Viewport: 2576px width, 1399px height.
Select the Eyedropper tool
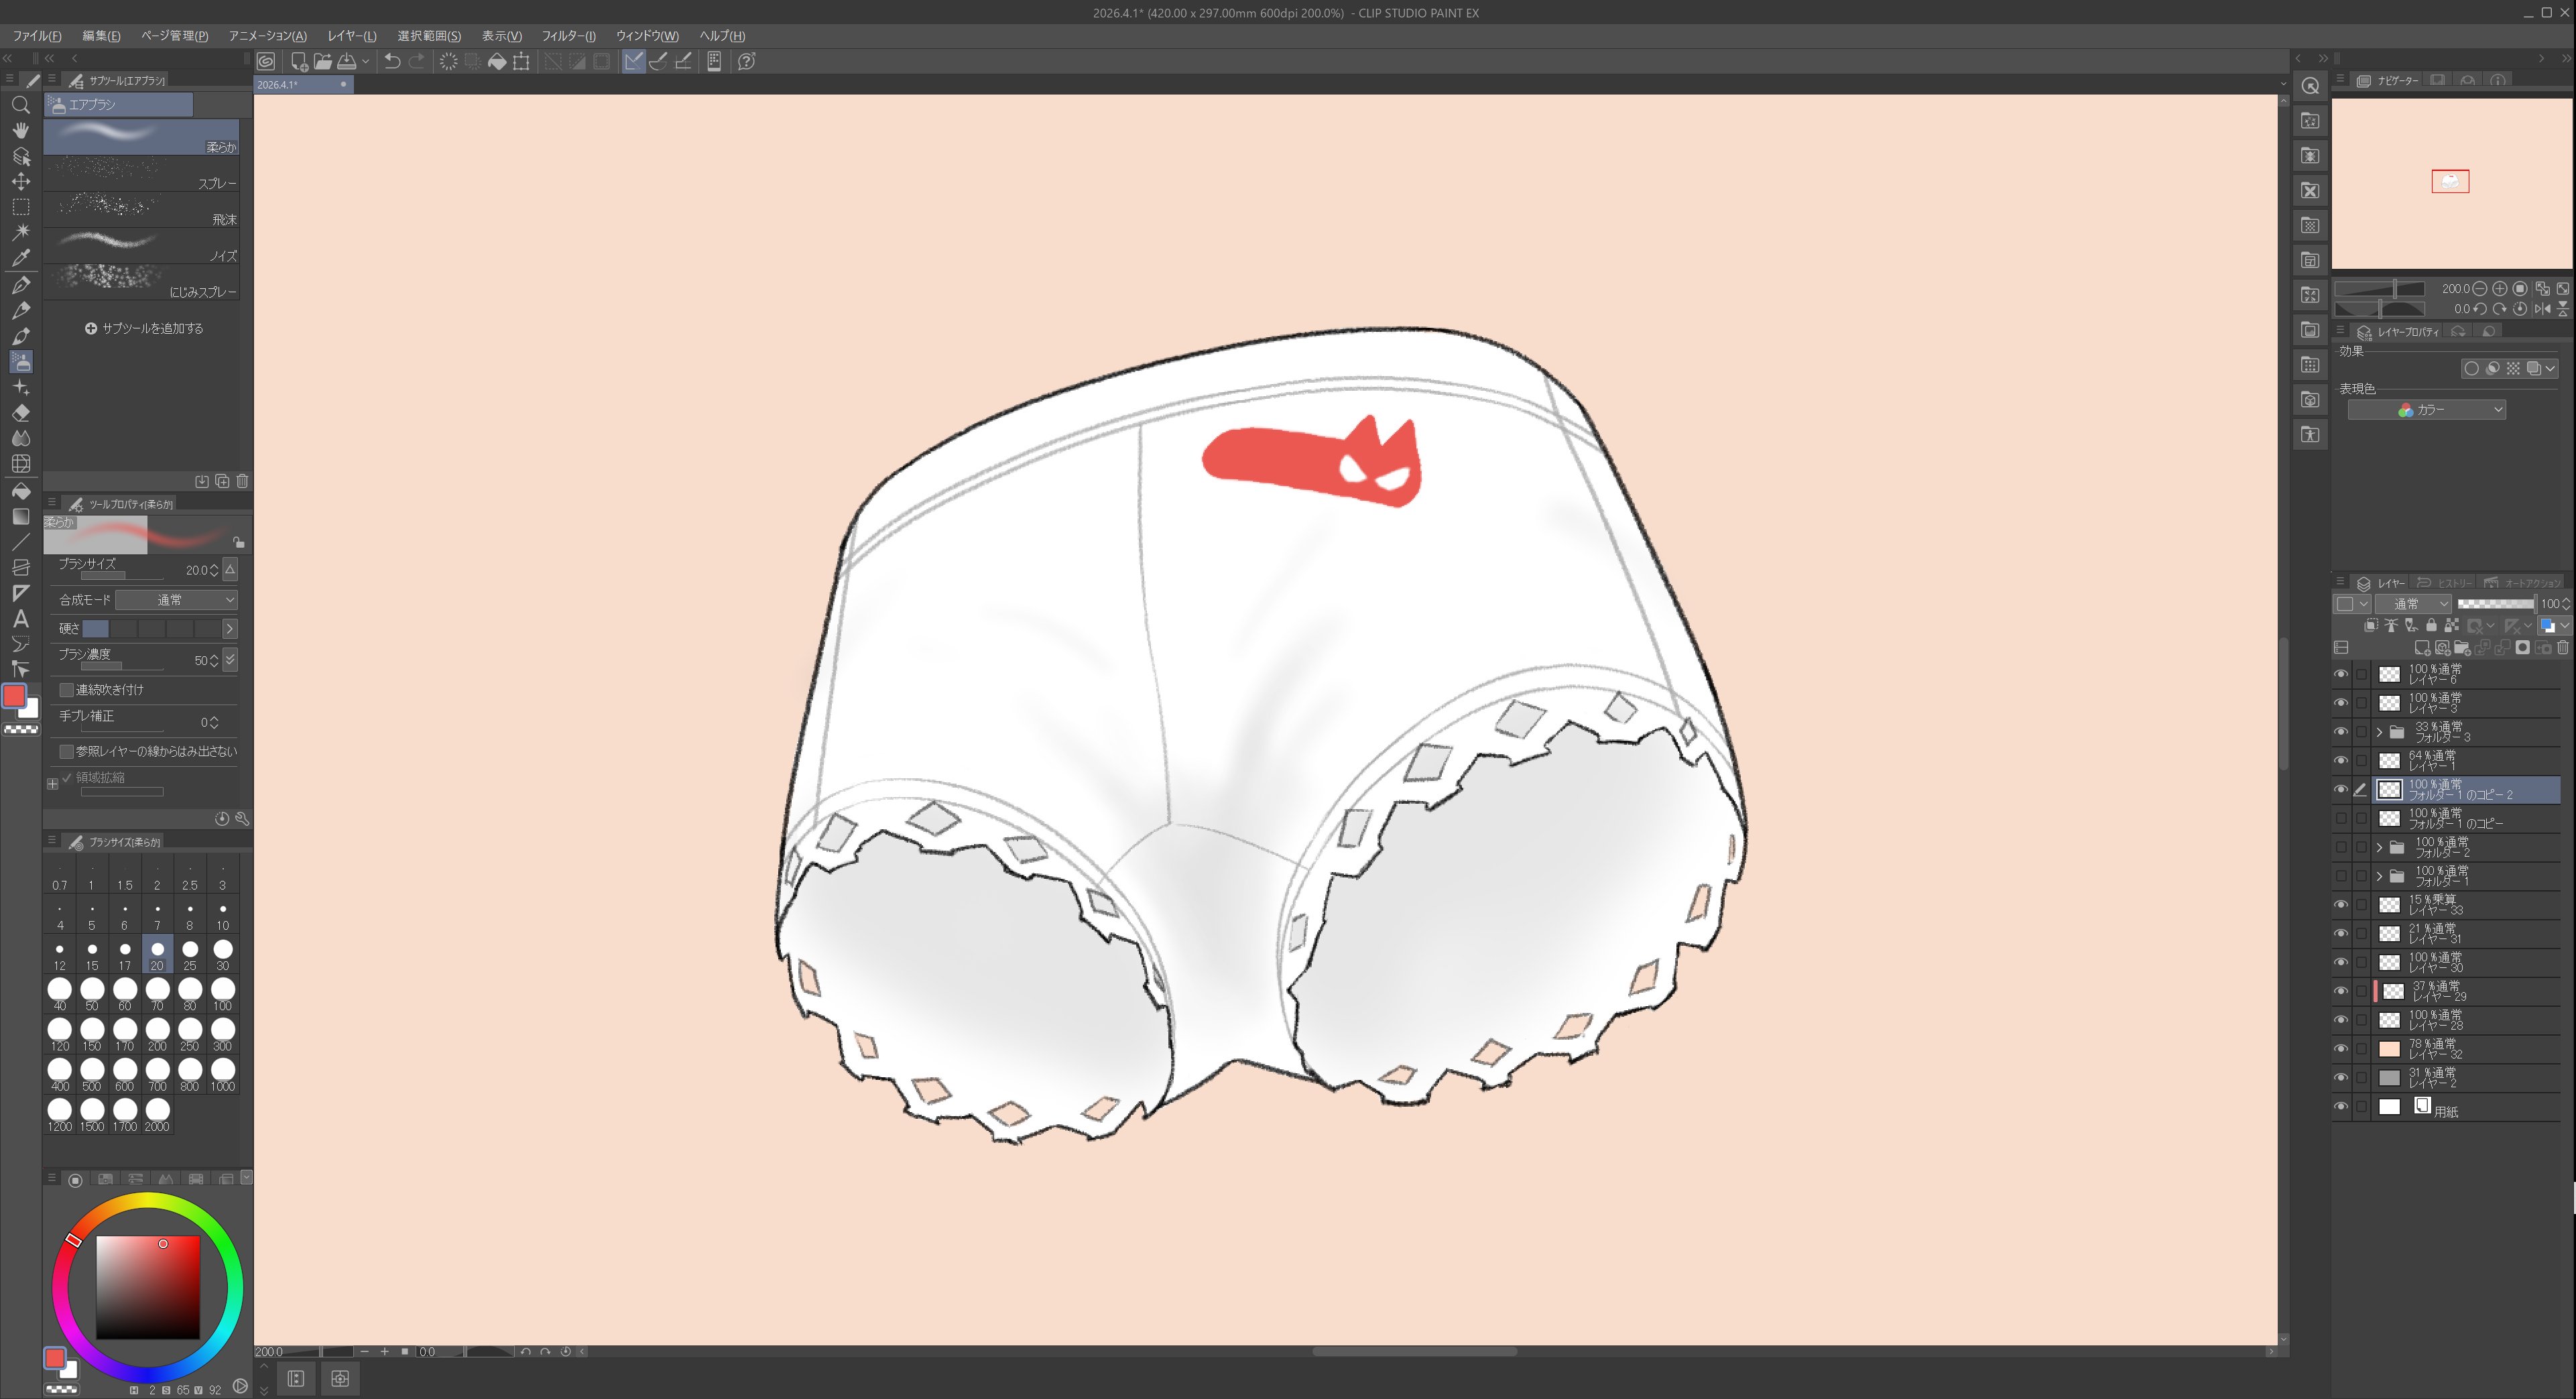click(21, 258)
